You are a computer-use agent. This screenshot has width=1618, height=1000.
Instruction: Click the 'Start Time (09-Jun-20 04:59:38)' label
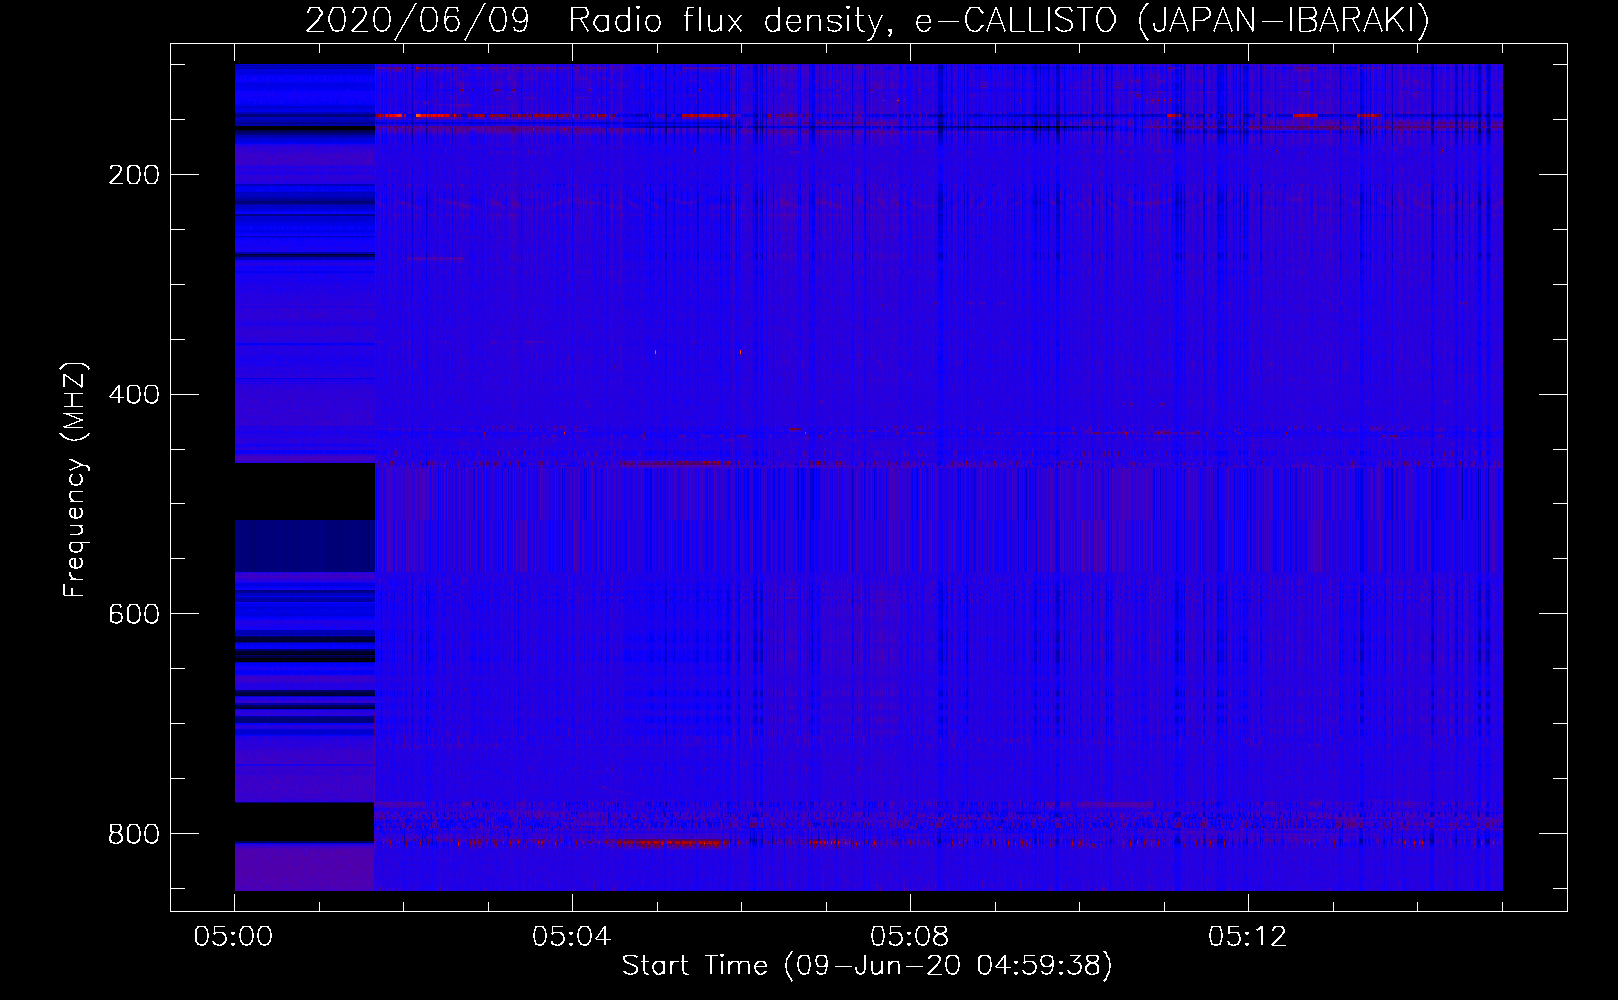pos(867,966)
